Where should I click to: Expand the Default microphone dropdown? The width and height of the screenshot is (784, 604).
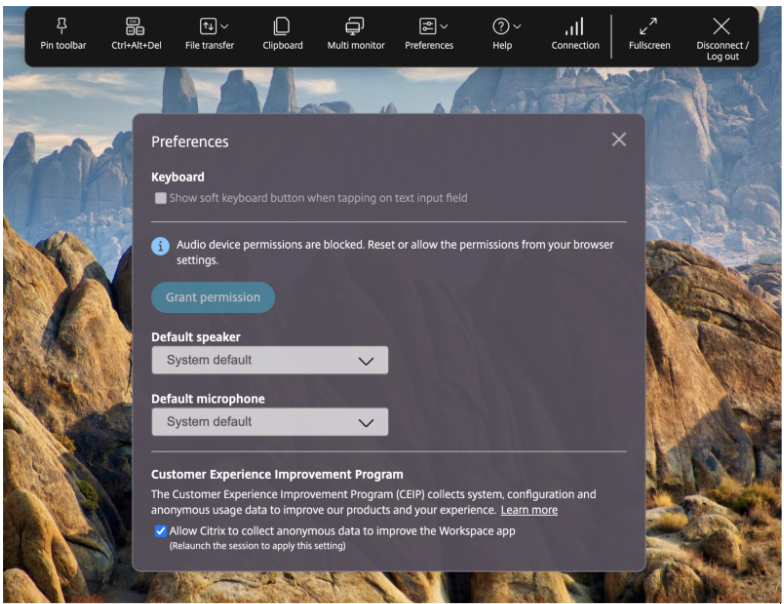click(269, 422)
